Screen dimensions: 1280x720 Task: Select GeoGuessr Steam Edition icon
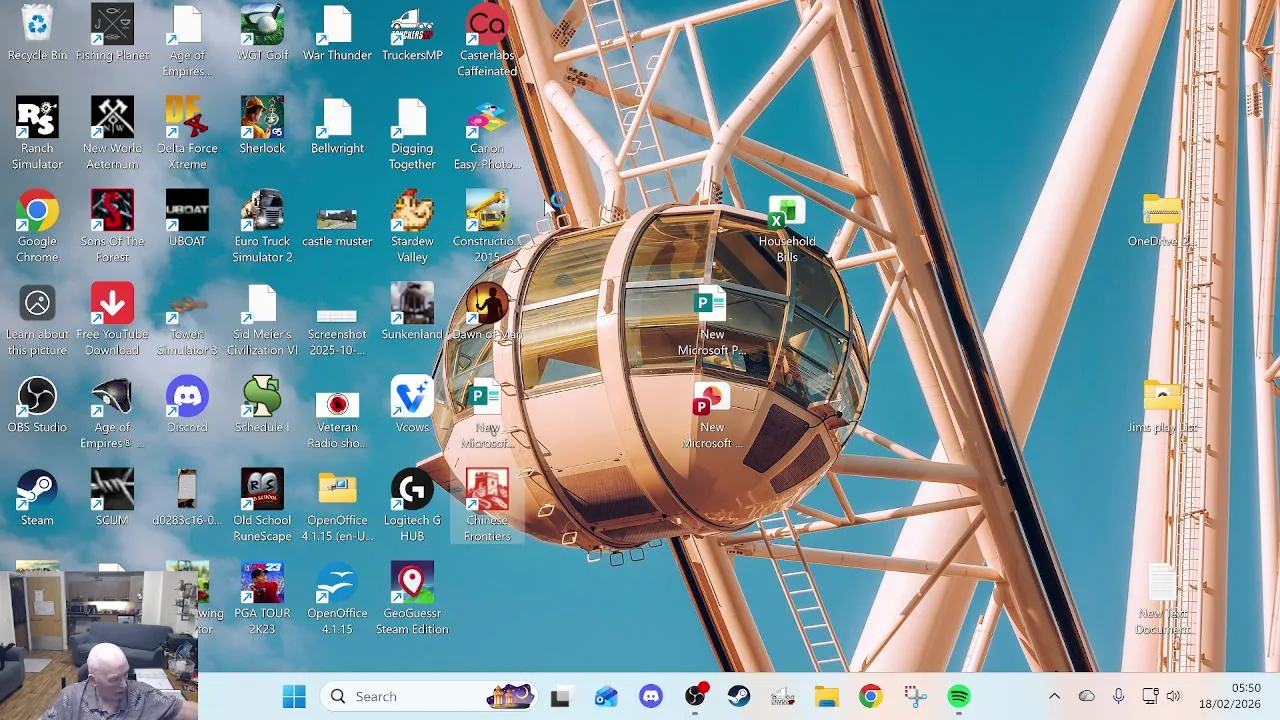(412, 599)
